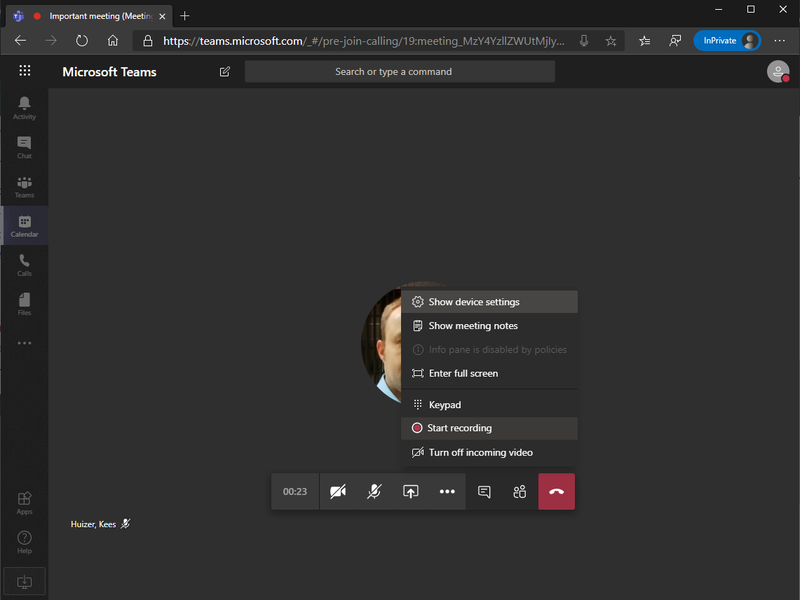
Task: Show the meeting conversation chat
Action: point(484,491)
